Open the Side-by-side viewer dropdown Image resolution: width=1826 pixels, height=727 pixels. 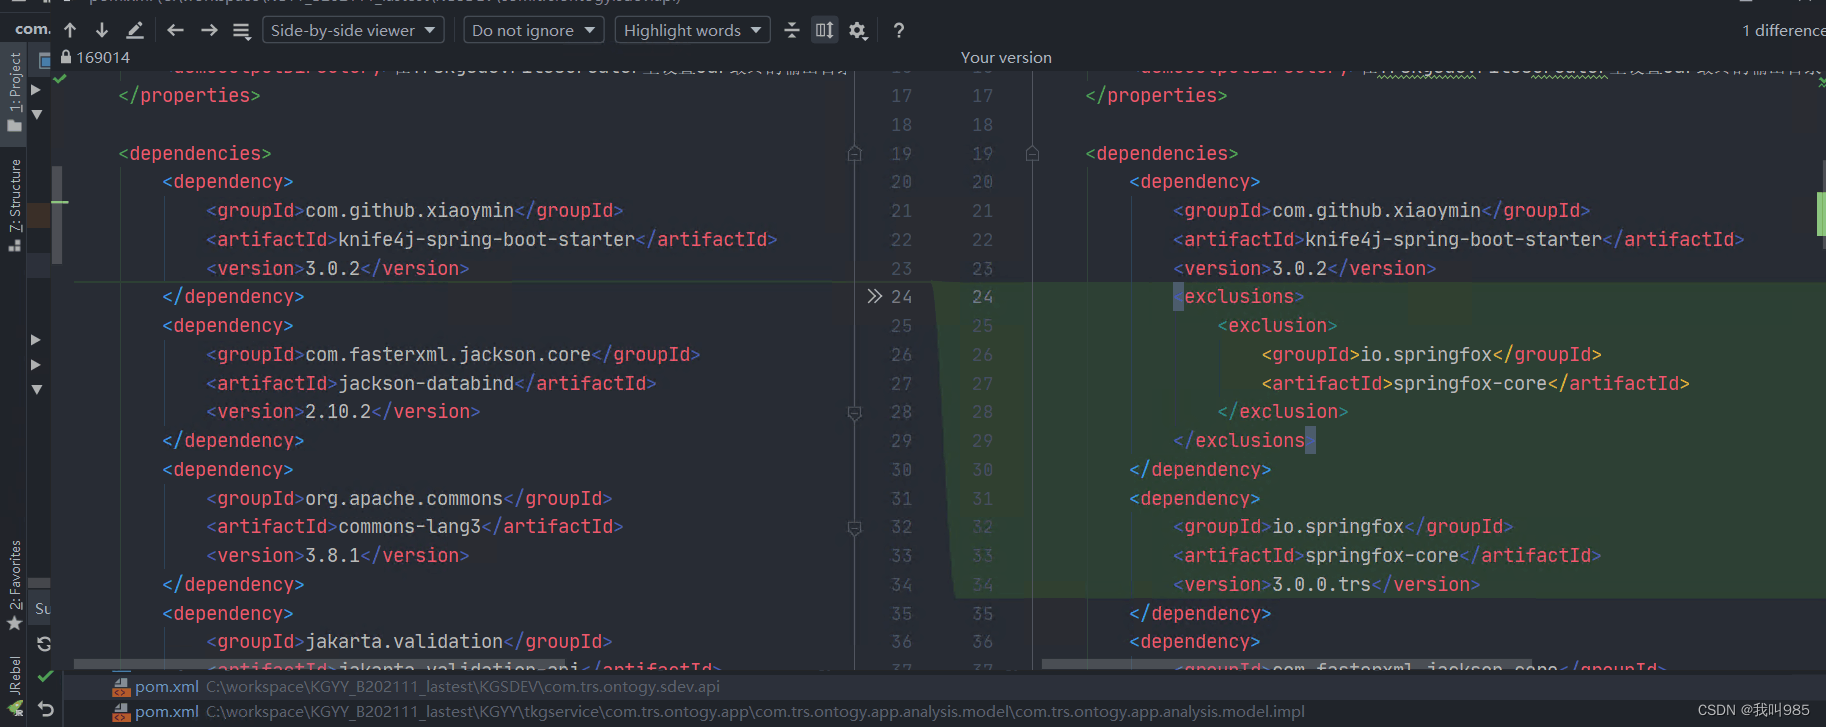(354, 30)
